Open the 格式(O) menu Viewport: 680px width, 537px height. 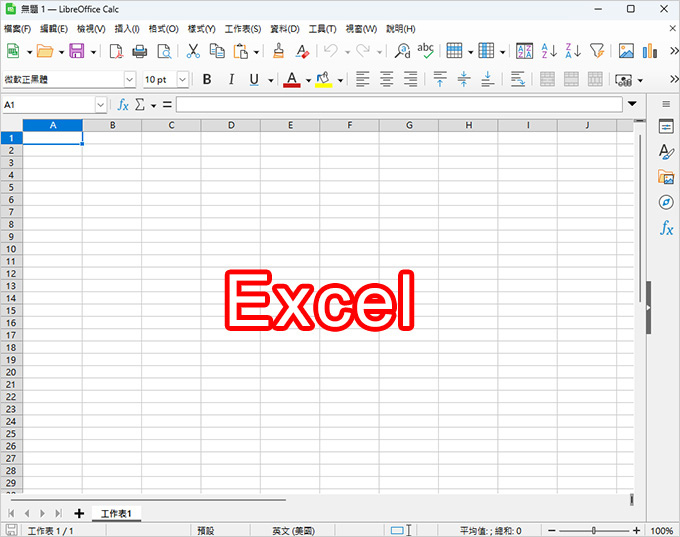tap(163, 29)
